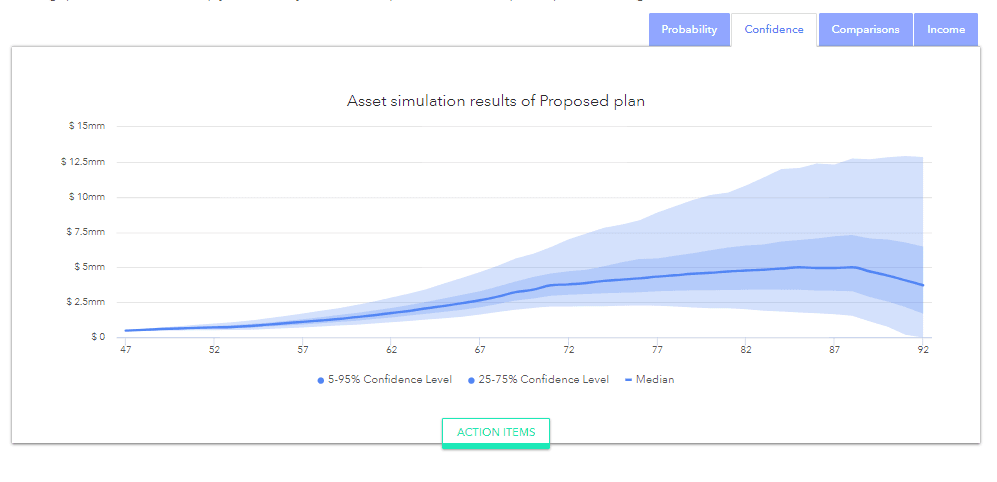Select the Confidence tab
The image size is (997, 482).
(774, 30)
